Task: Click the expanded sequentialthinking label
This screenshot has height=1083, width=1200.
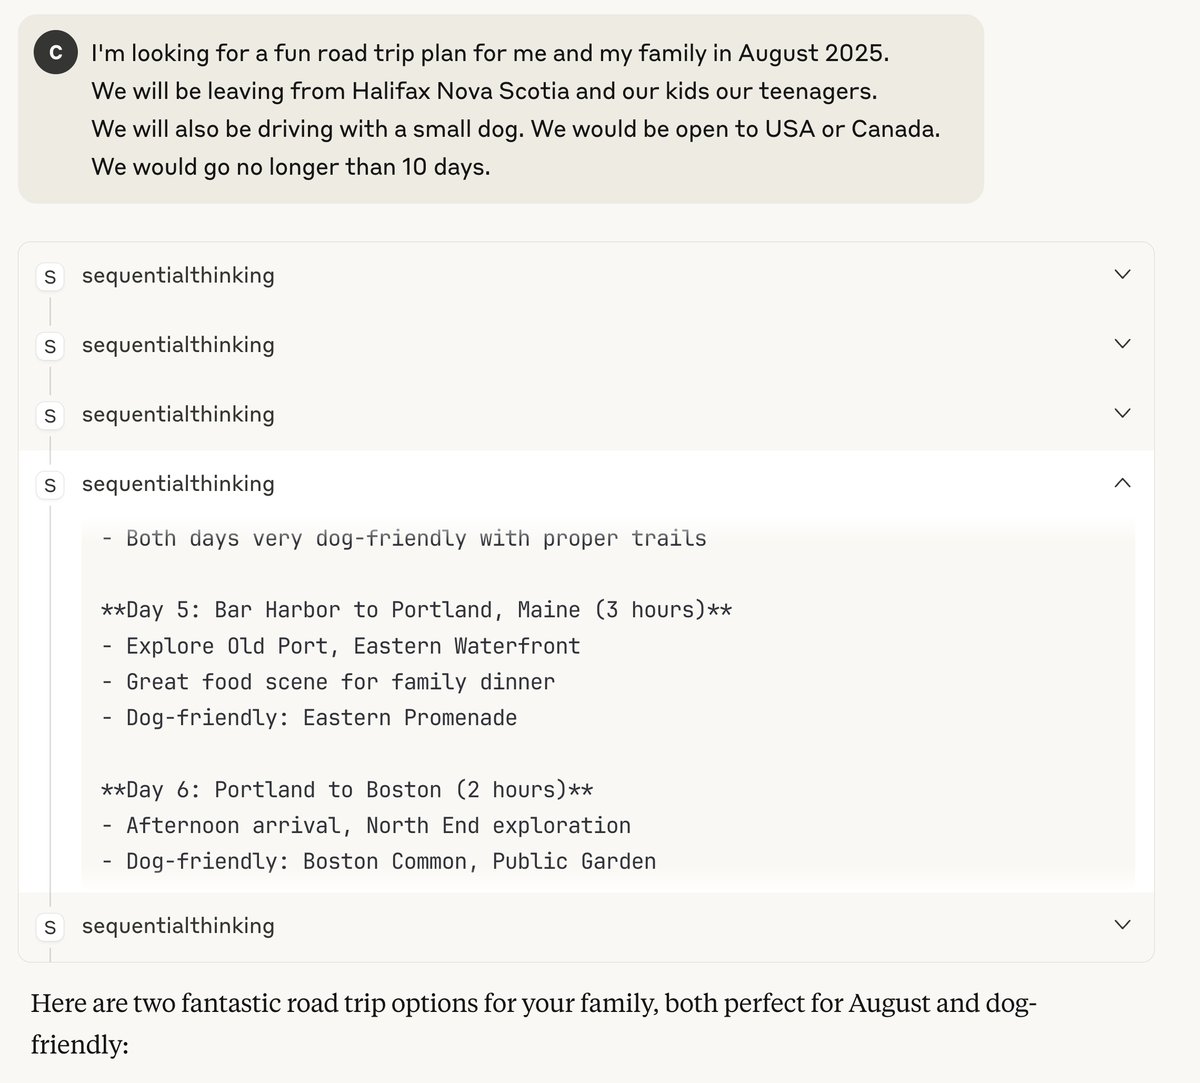Action: tap(178, 483)
